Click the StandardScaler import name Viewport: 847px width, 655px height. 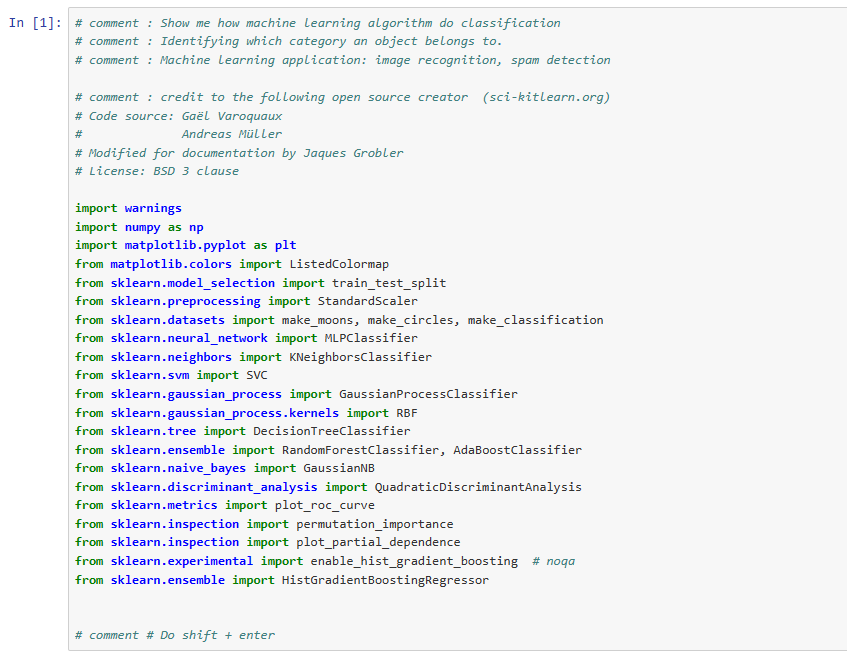point(367,301)
